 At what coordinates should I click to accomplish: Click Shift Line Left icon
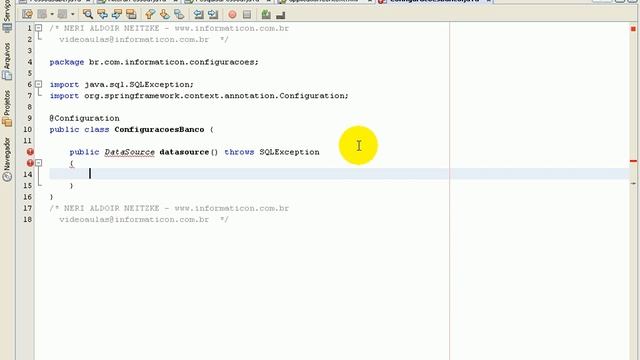[x=198, y=14]
